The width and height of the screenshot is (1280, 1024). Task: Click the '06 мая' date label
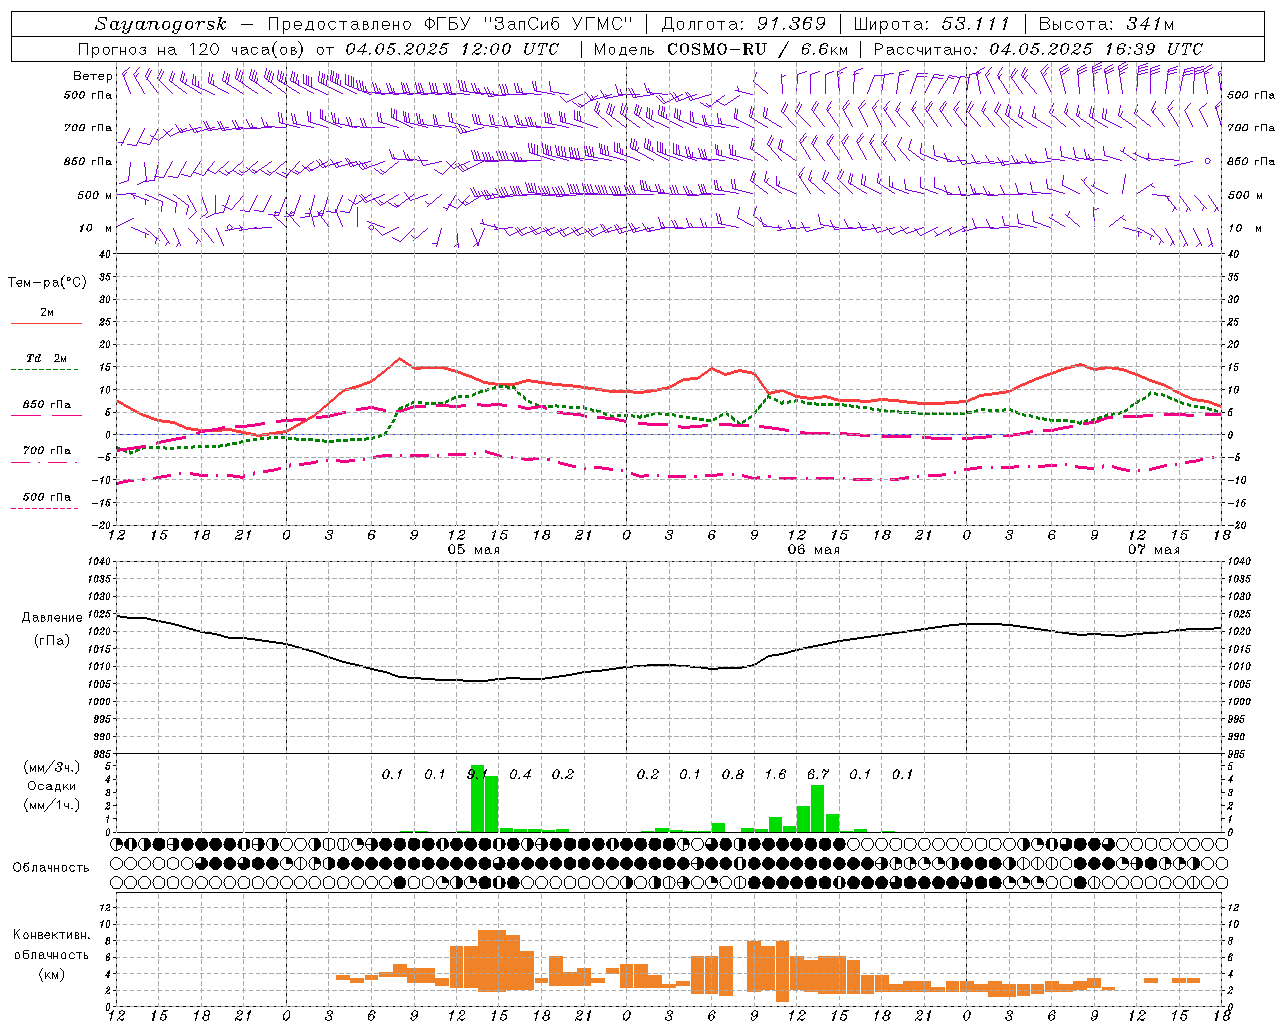click(813, 550)
